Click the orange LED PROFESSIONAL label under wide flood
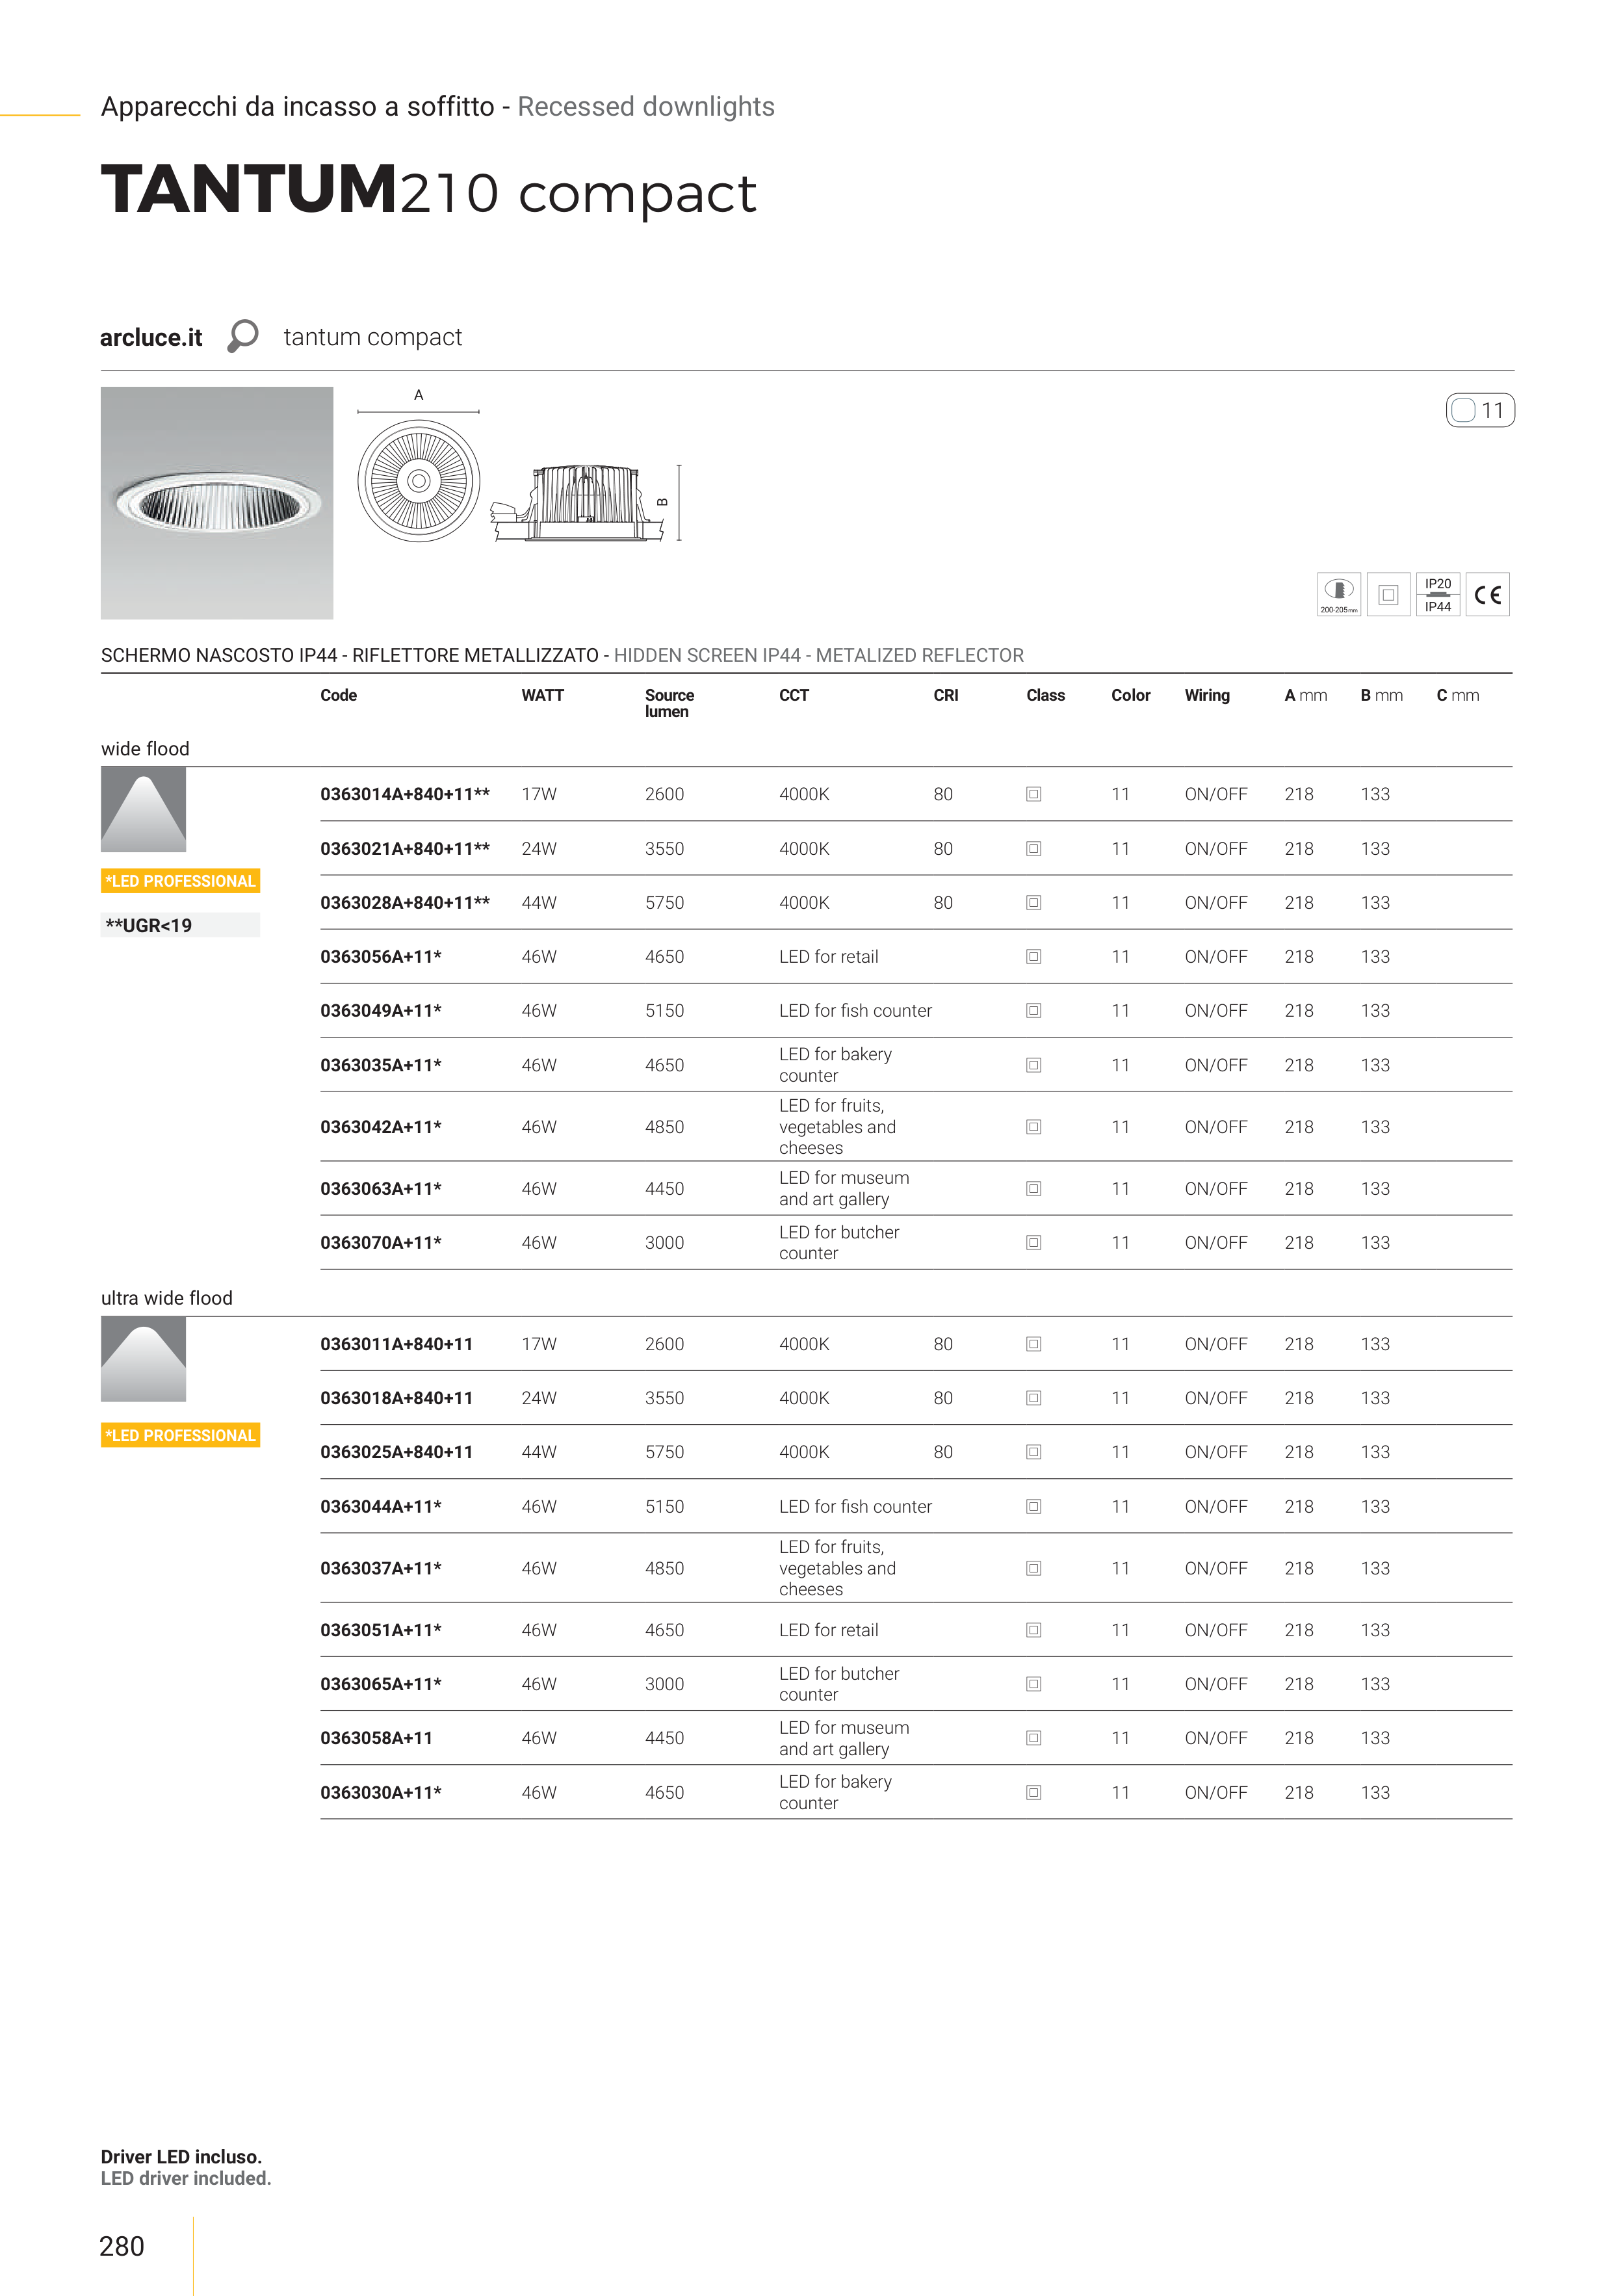The image size is (1623, 2296). pyautogui.click(x=180, y=881)
